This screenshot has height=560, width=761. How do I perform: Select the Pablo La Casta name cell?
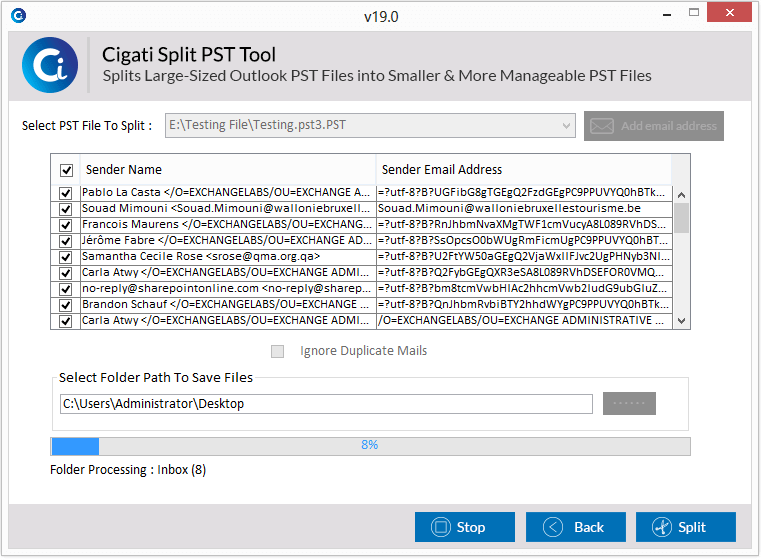coord(228,193)
